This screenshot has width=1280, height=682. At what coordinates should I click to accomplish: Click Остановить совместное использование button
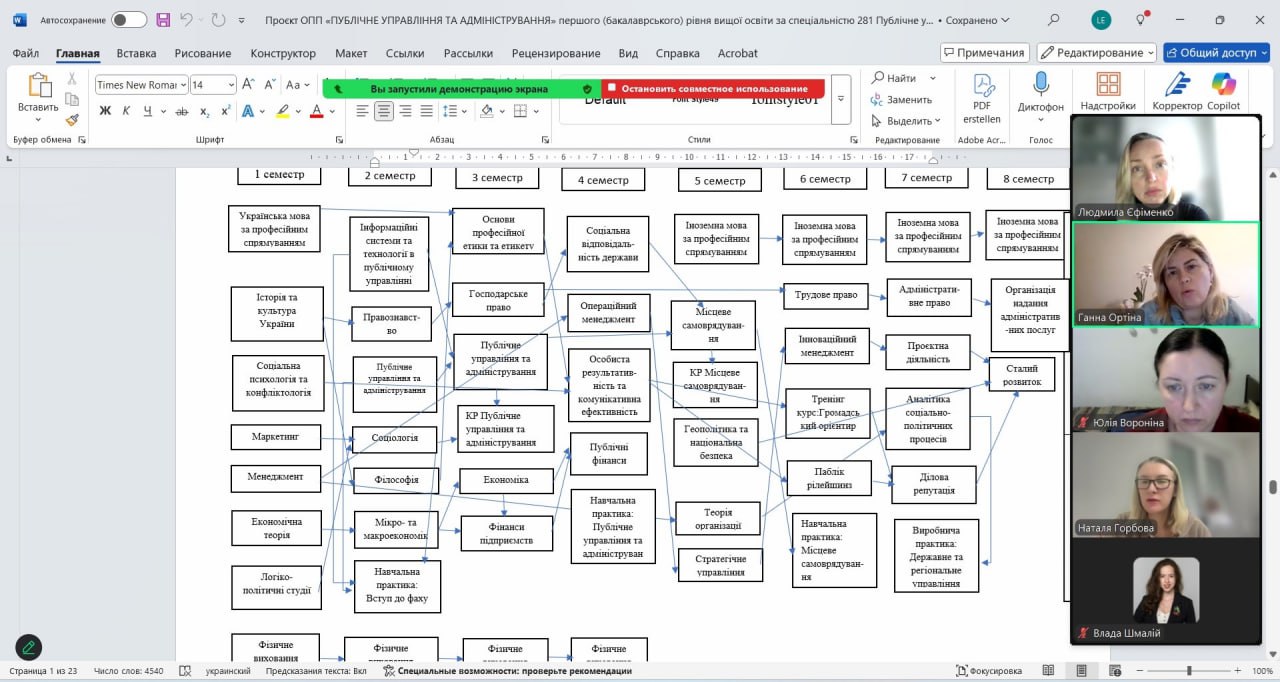(713, 89)
